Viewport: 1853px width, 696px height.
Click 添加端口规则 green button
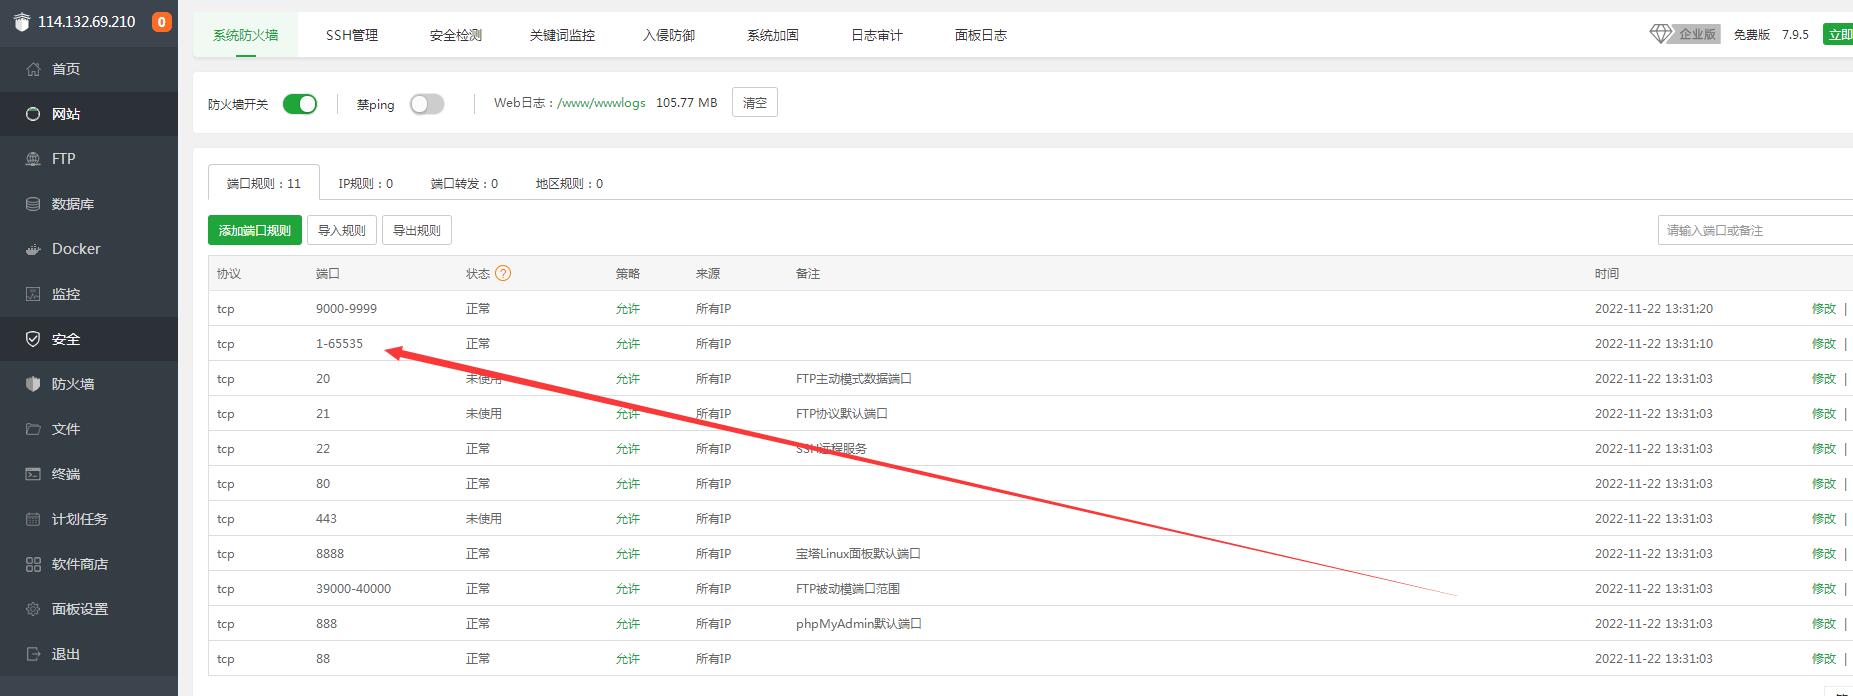(x=255, y=230)
